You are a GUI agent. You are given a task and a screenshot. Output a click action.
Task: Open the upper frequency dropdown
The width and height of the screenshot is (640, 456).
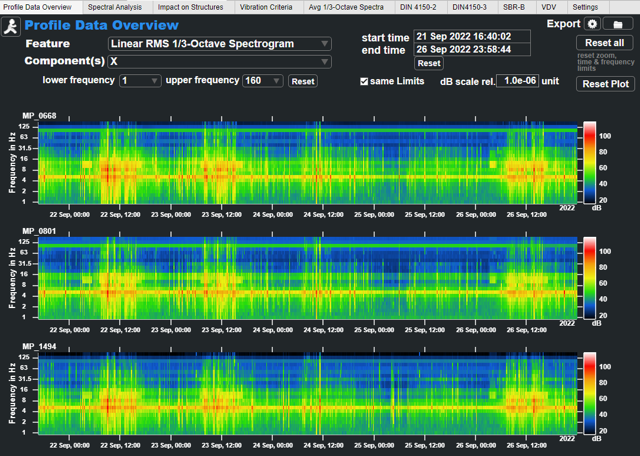click(263, 81)
